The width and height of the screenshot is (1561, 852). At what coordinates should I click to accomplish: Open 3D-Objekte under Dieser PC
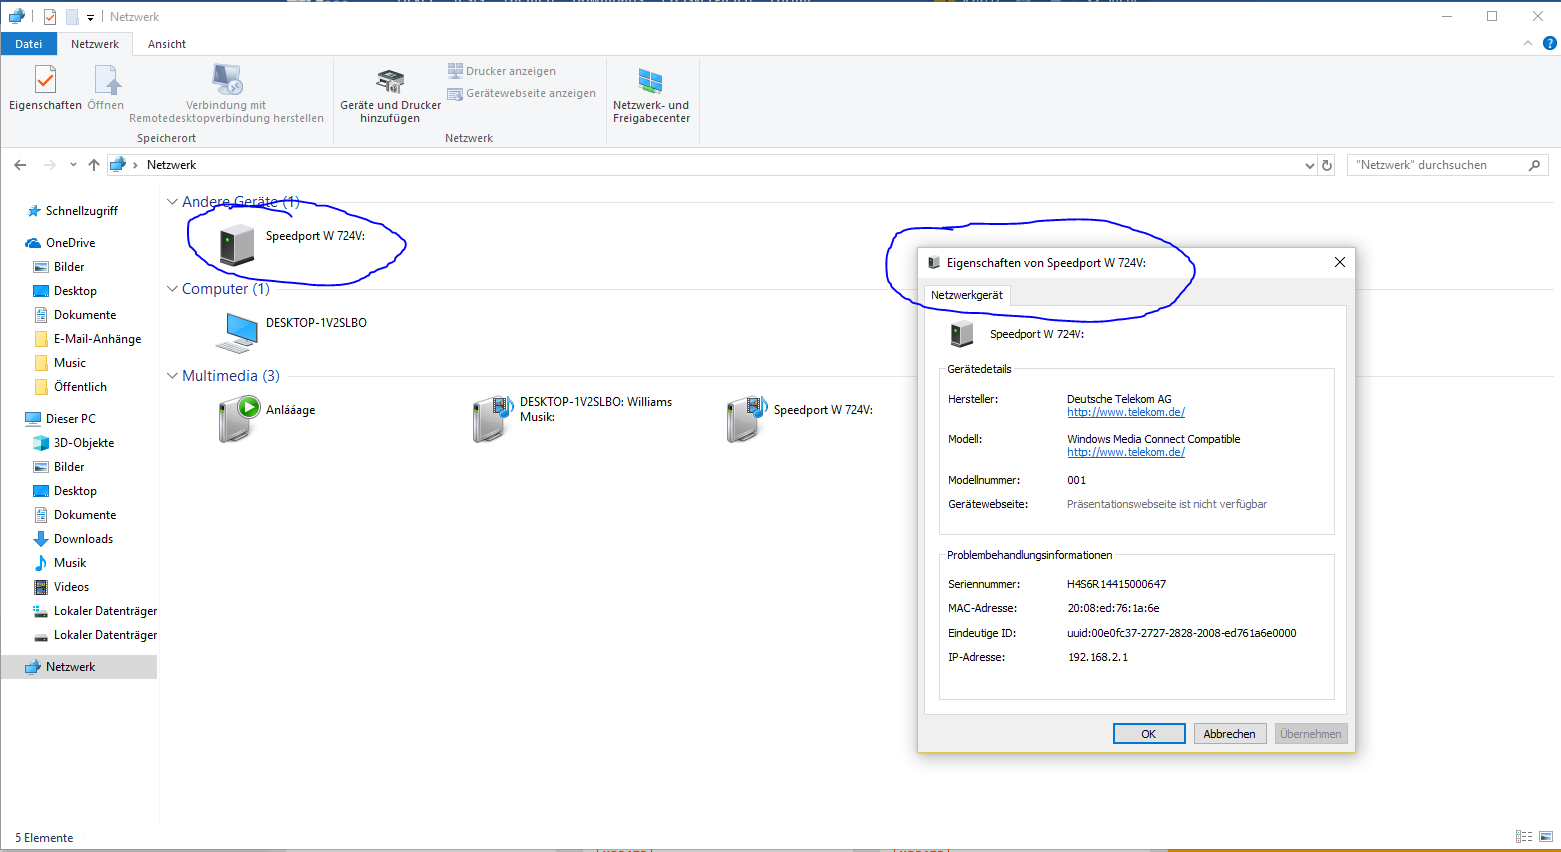(x=83, y=443)
